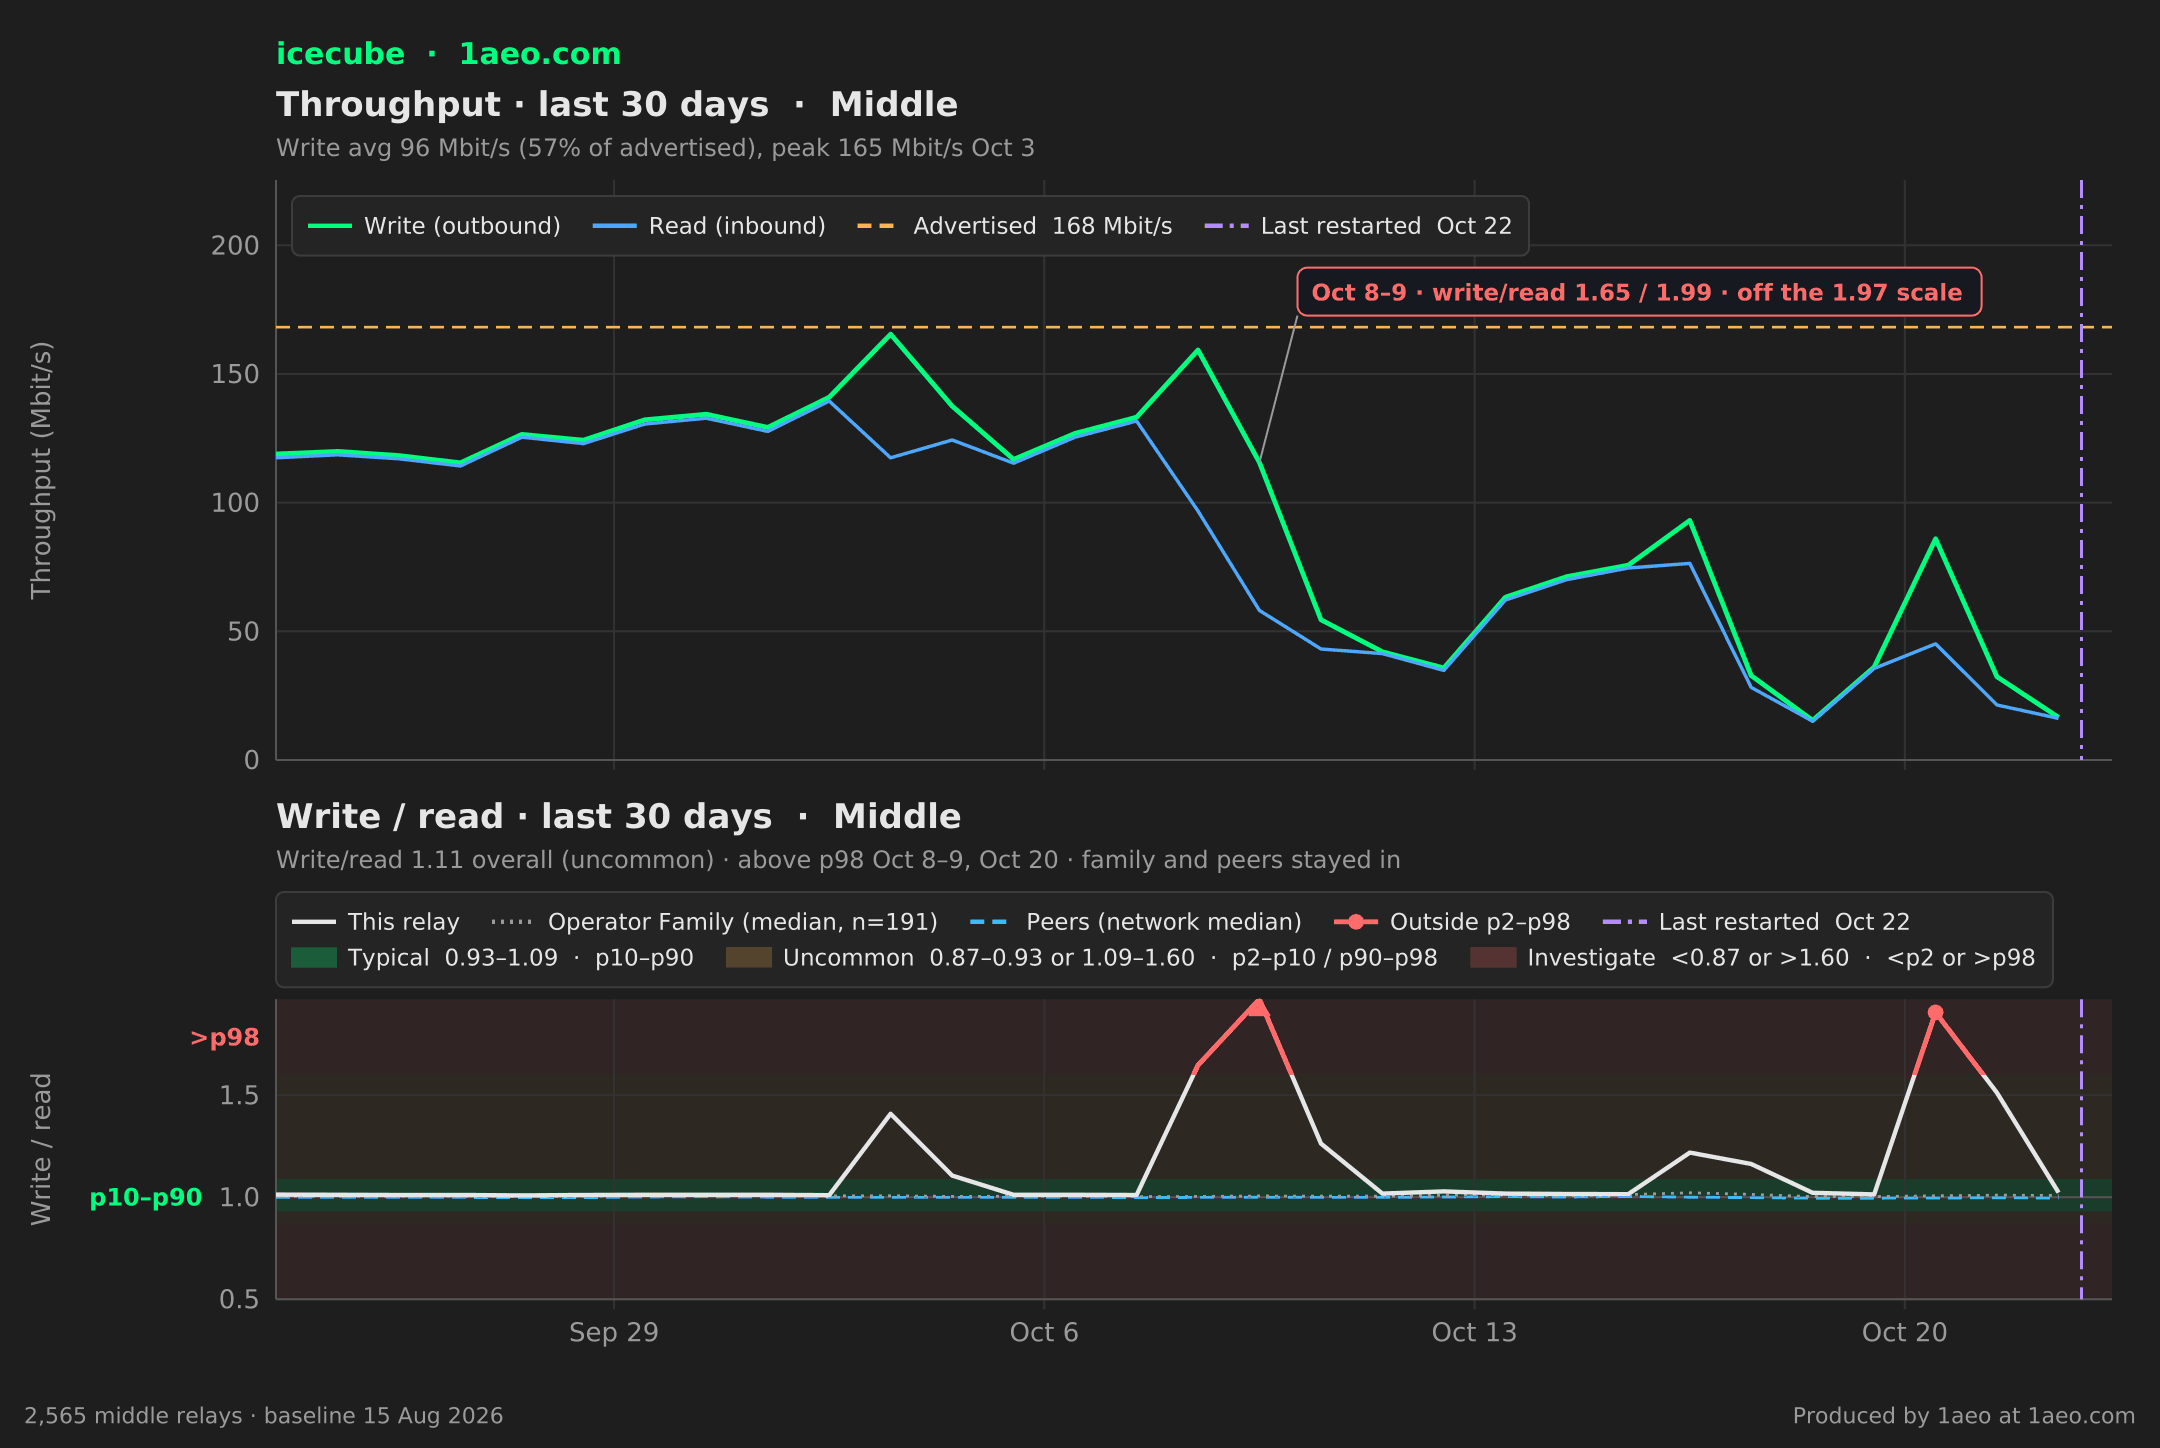The image size is (2160, 1448).
Task: Click the 'Write / read · last 30 days' title
Action: (x=618, y=817)
